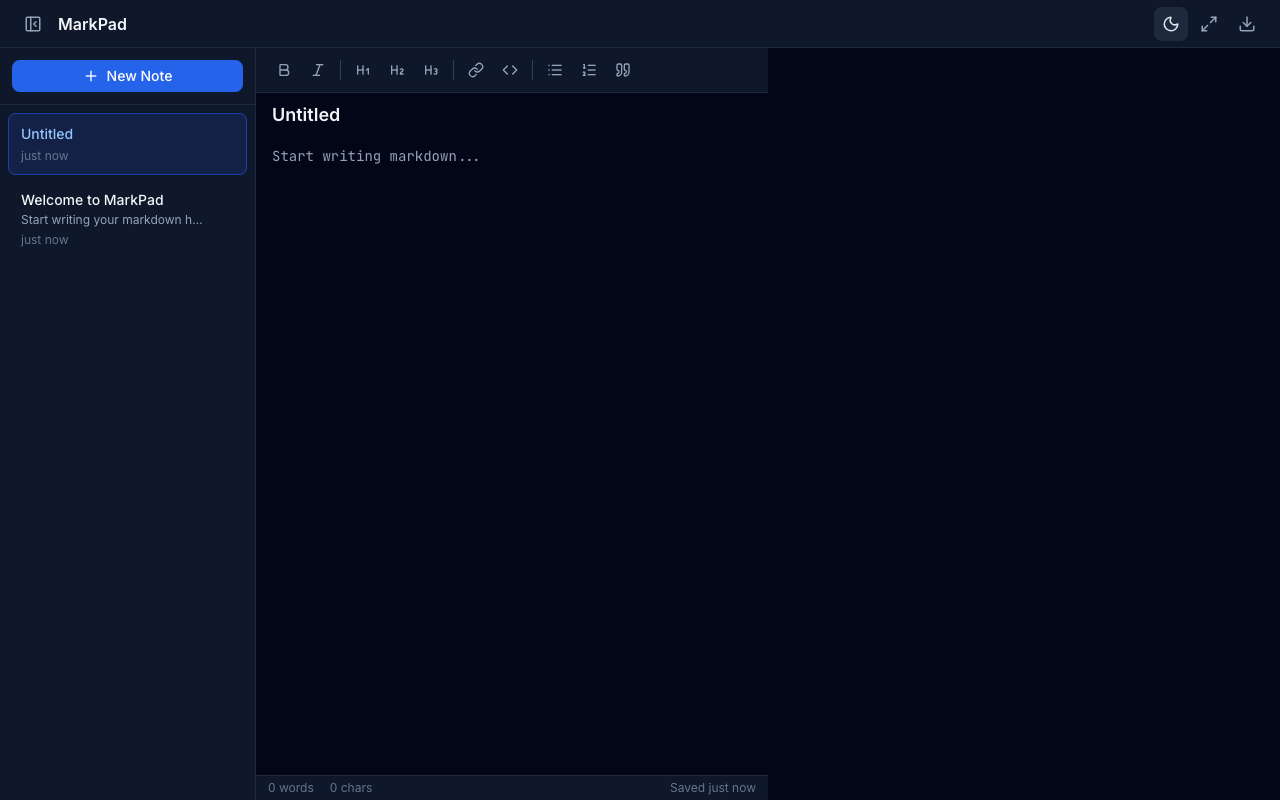Toggle dark mode with the moon button
1280x800 pixels.
[1170, 23]
